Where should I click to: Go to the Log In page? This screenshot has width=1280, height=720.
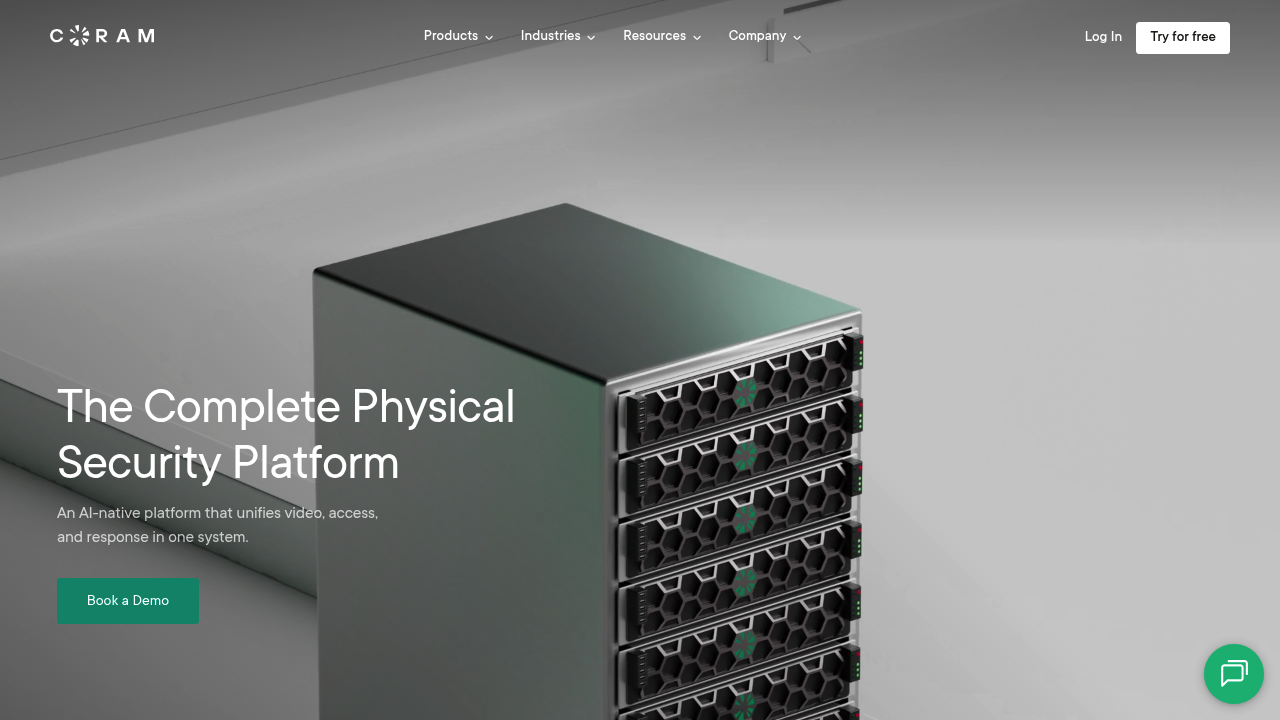(x=1103, y=37)
